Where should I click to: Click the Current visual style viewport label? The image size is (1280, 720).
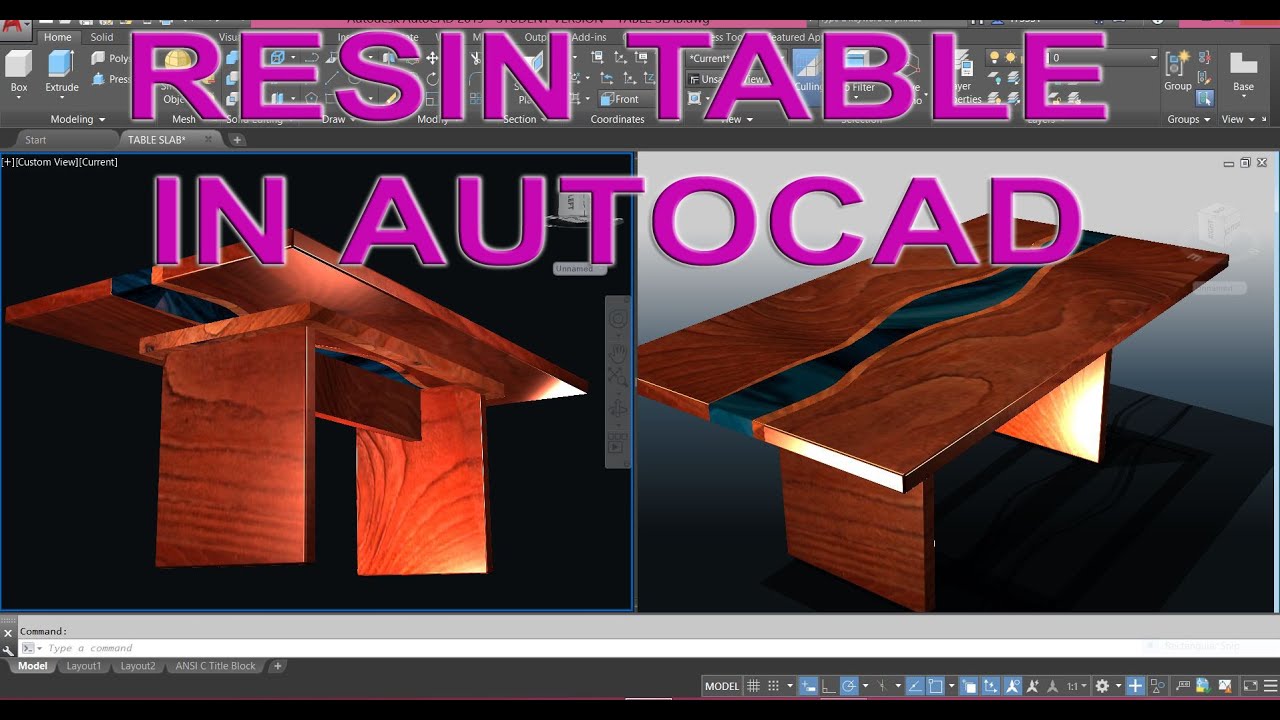[x=98, y=162]
